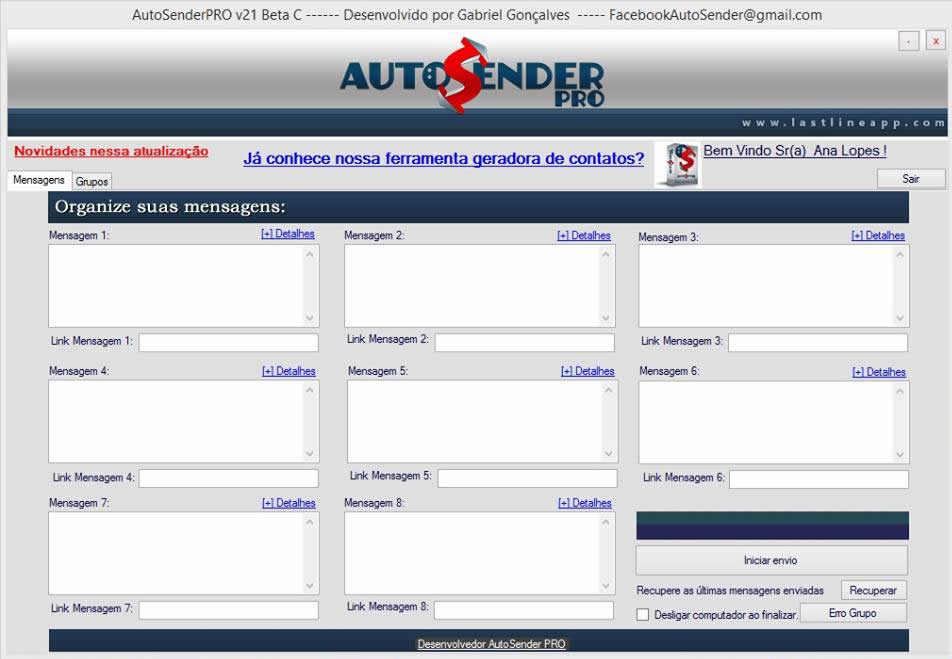
Task: Switch to the Grupos tab
Action: pyautogui.click(x=92, y=182)
